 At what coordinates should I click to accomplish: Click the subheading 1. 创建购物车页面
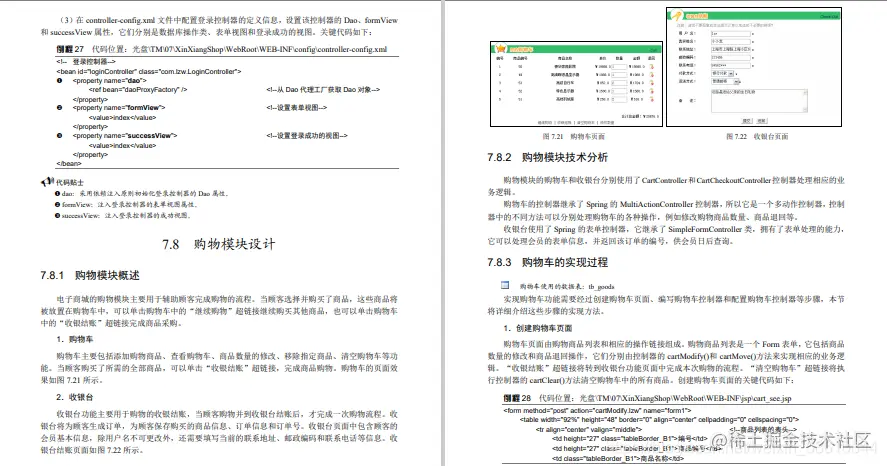tap(538, 328)
